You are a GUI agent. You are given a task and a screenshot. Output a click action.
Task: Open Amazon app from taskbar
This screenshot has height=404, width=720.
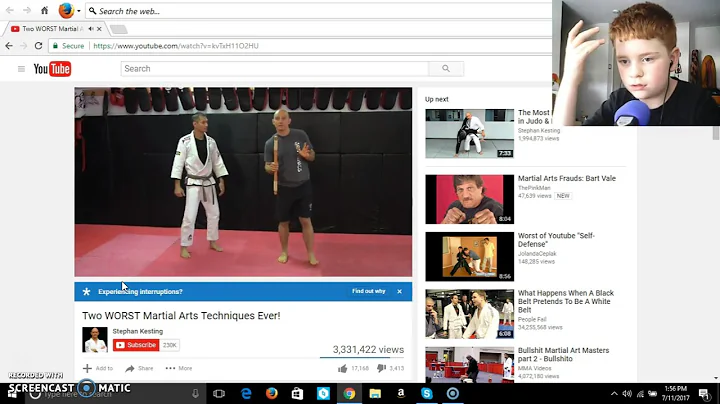pos(401,393)
